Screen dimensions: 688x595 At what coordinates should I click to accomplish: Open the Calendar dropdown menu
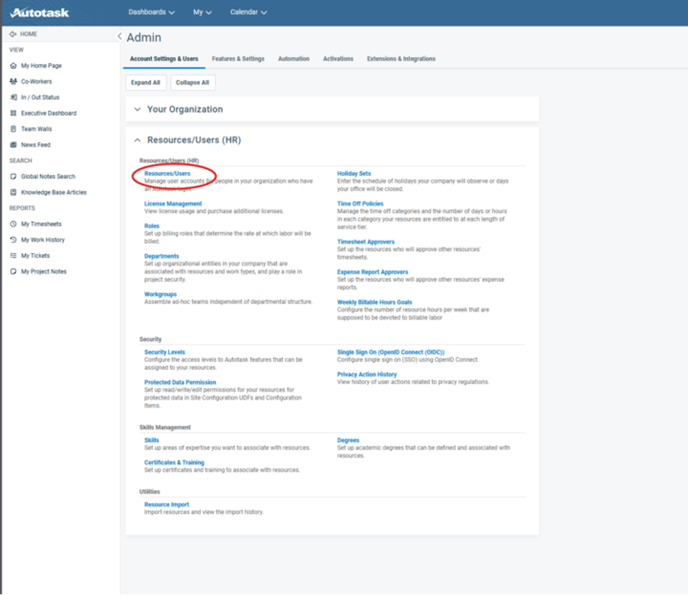click(x=248, y=12)
